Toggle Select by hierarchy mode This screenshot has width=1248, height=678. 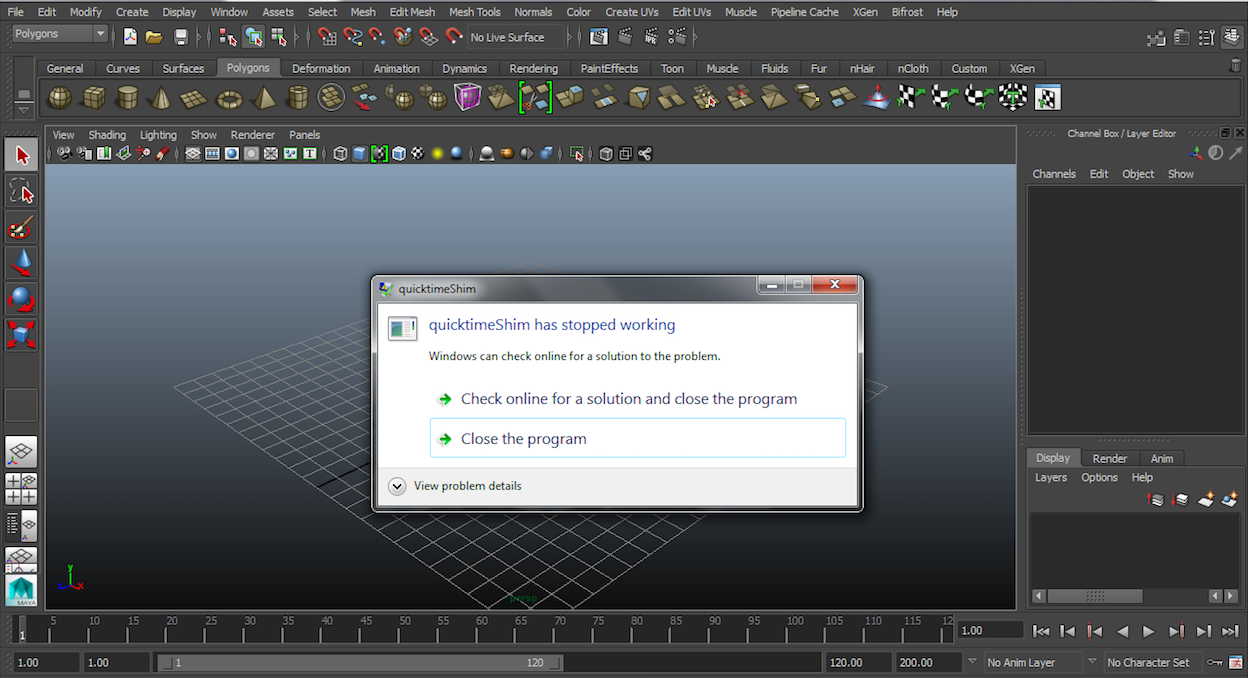tap(228, 37)
